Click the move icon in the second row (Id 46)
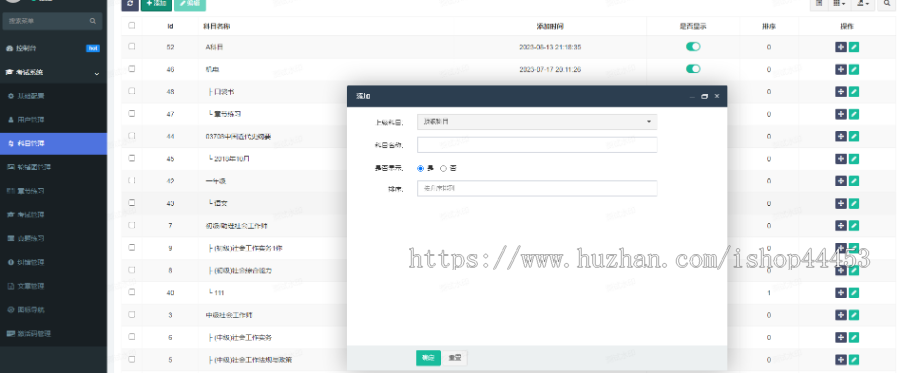 pos(841,69)
